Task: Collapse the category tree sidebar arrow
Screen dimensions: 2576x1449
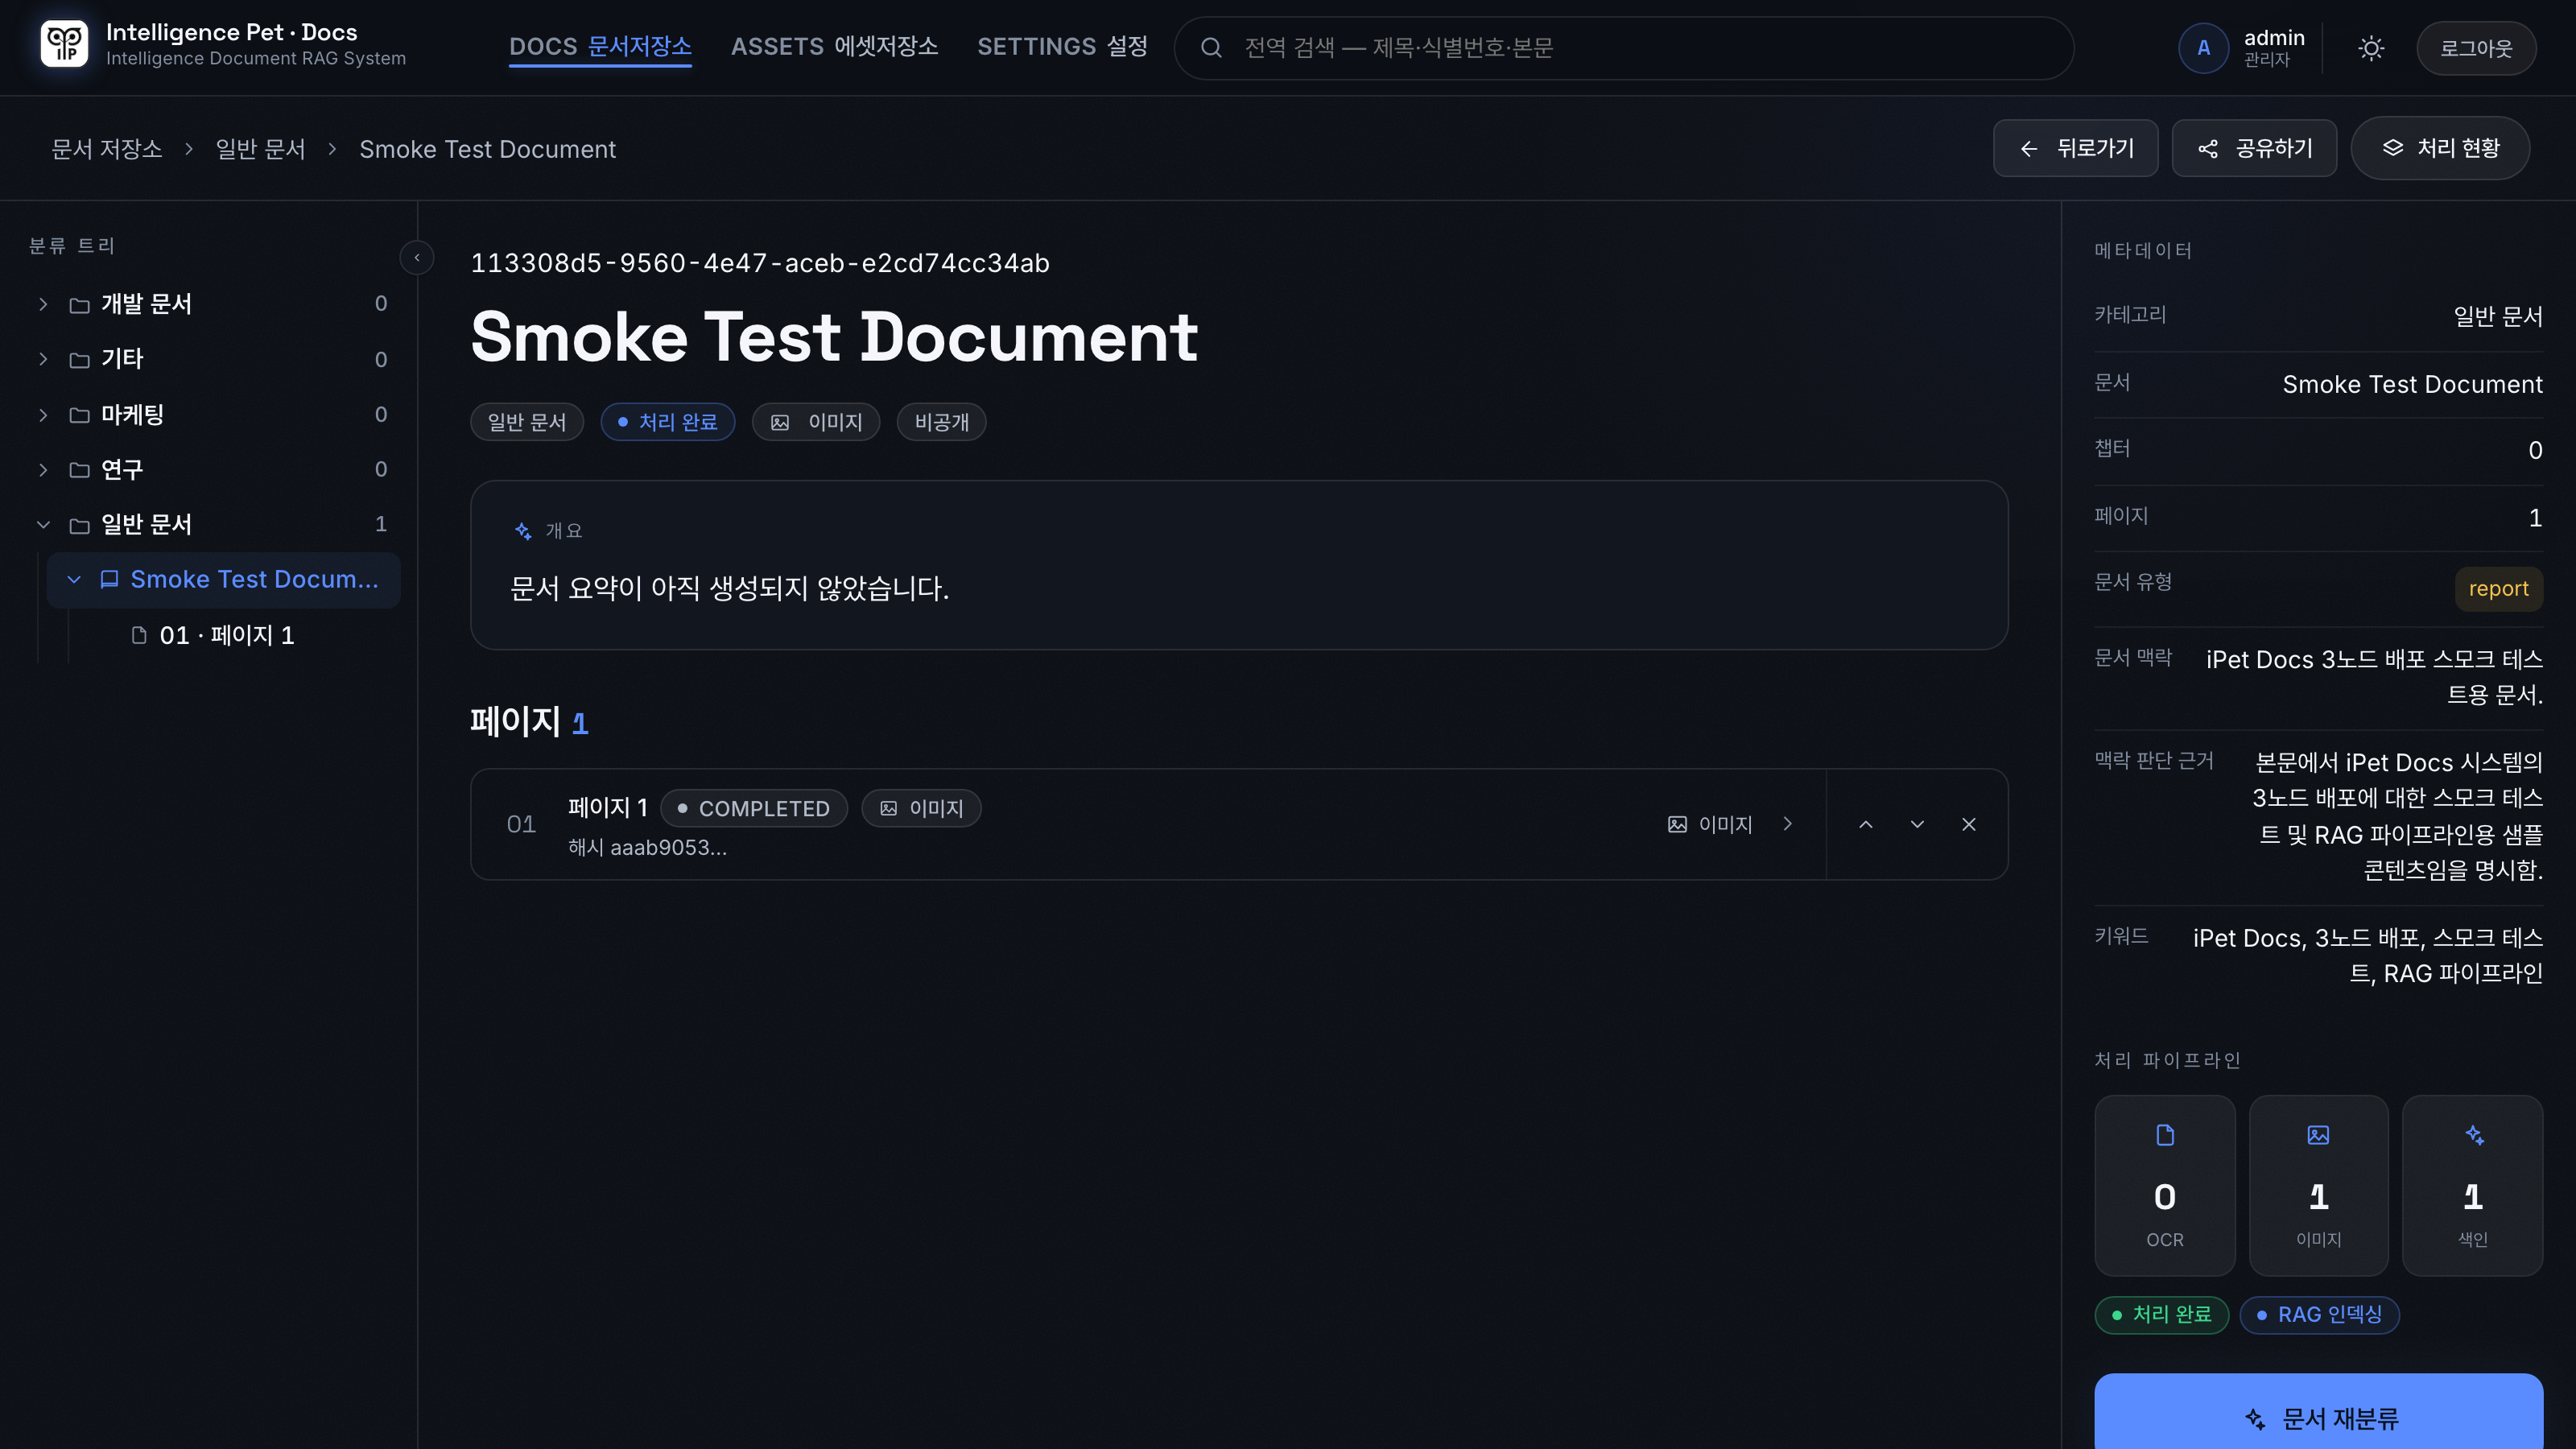Action: [x=417, y=258]
